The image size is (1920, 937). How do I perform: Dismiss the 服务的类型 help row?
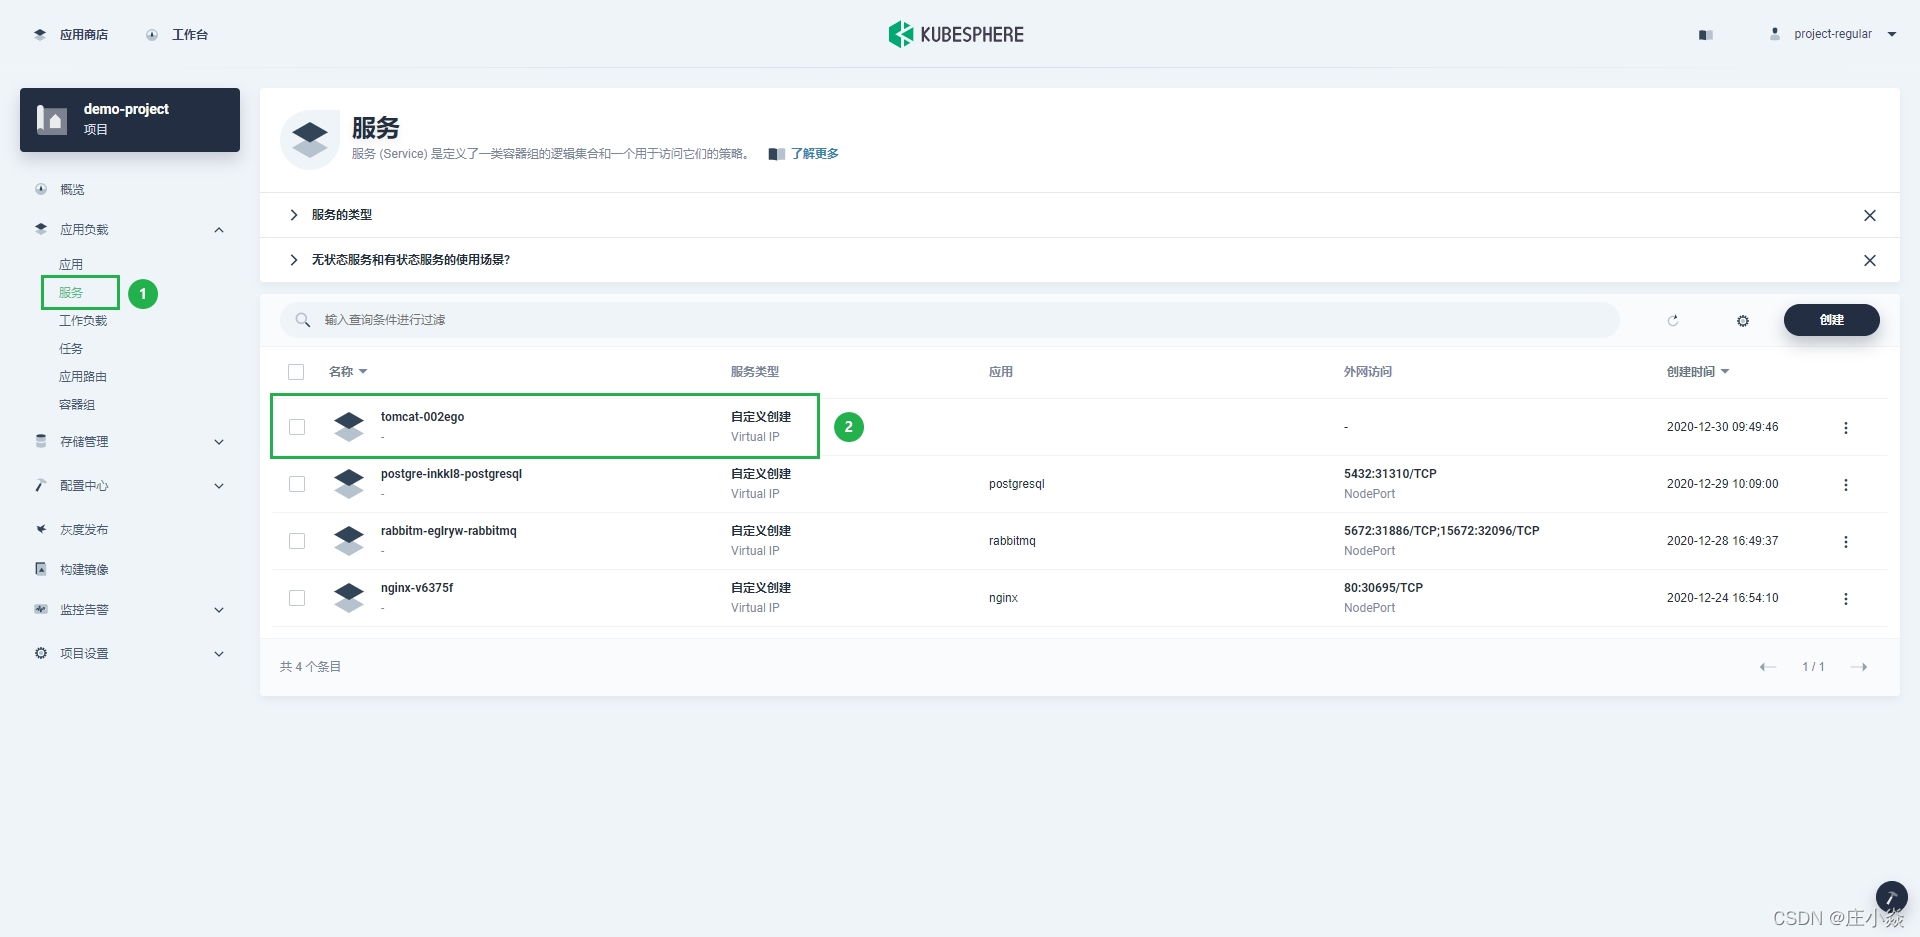[x=1870, y=215]
